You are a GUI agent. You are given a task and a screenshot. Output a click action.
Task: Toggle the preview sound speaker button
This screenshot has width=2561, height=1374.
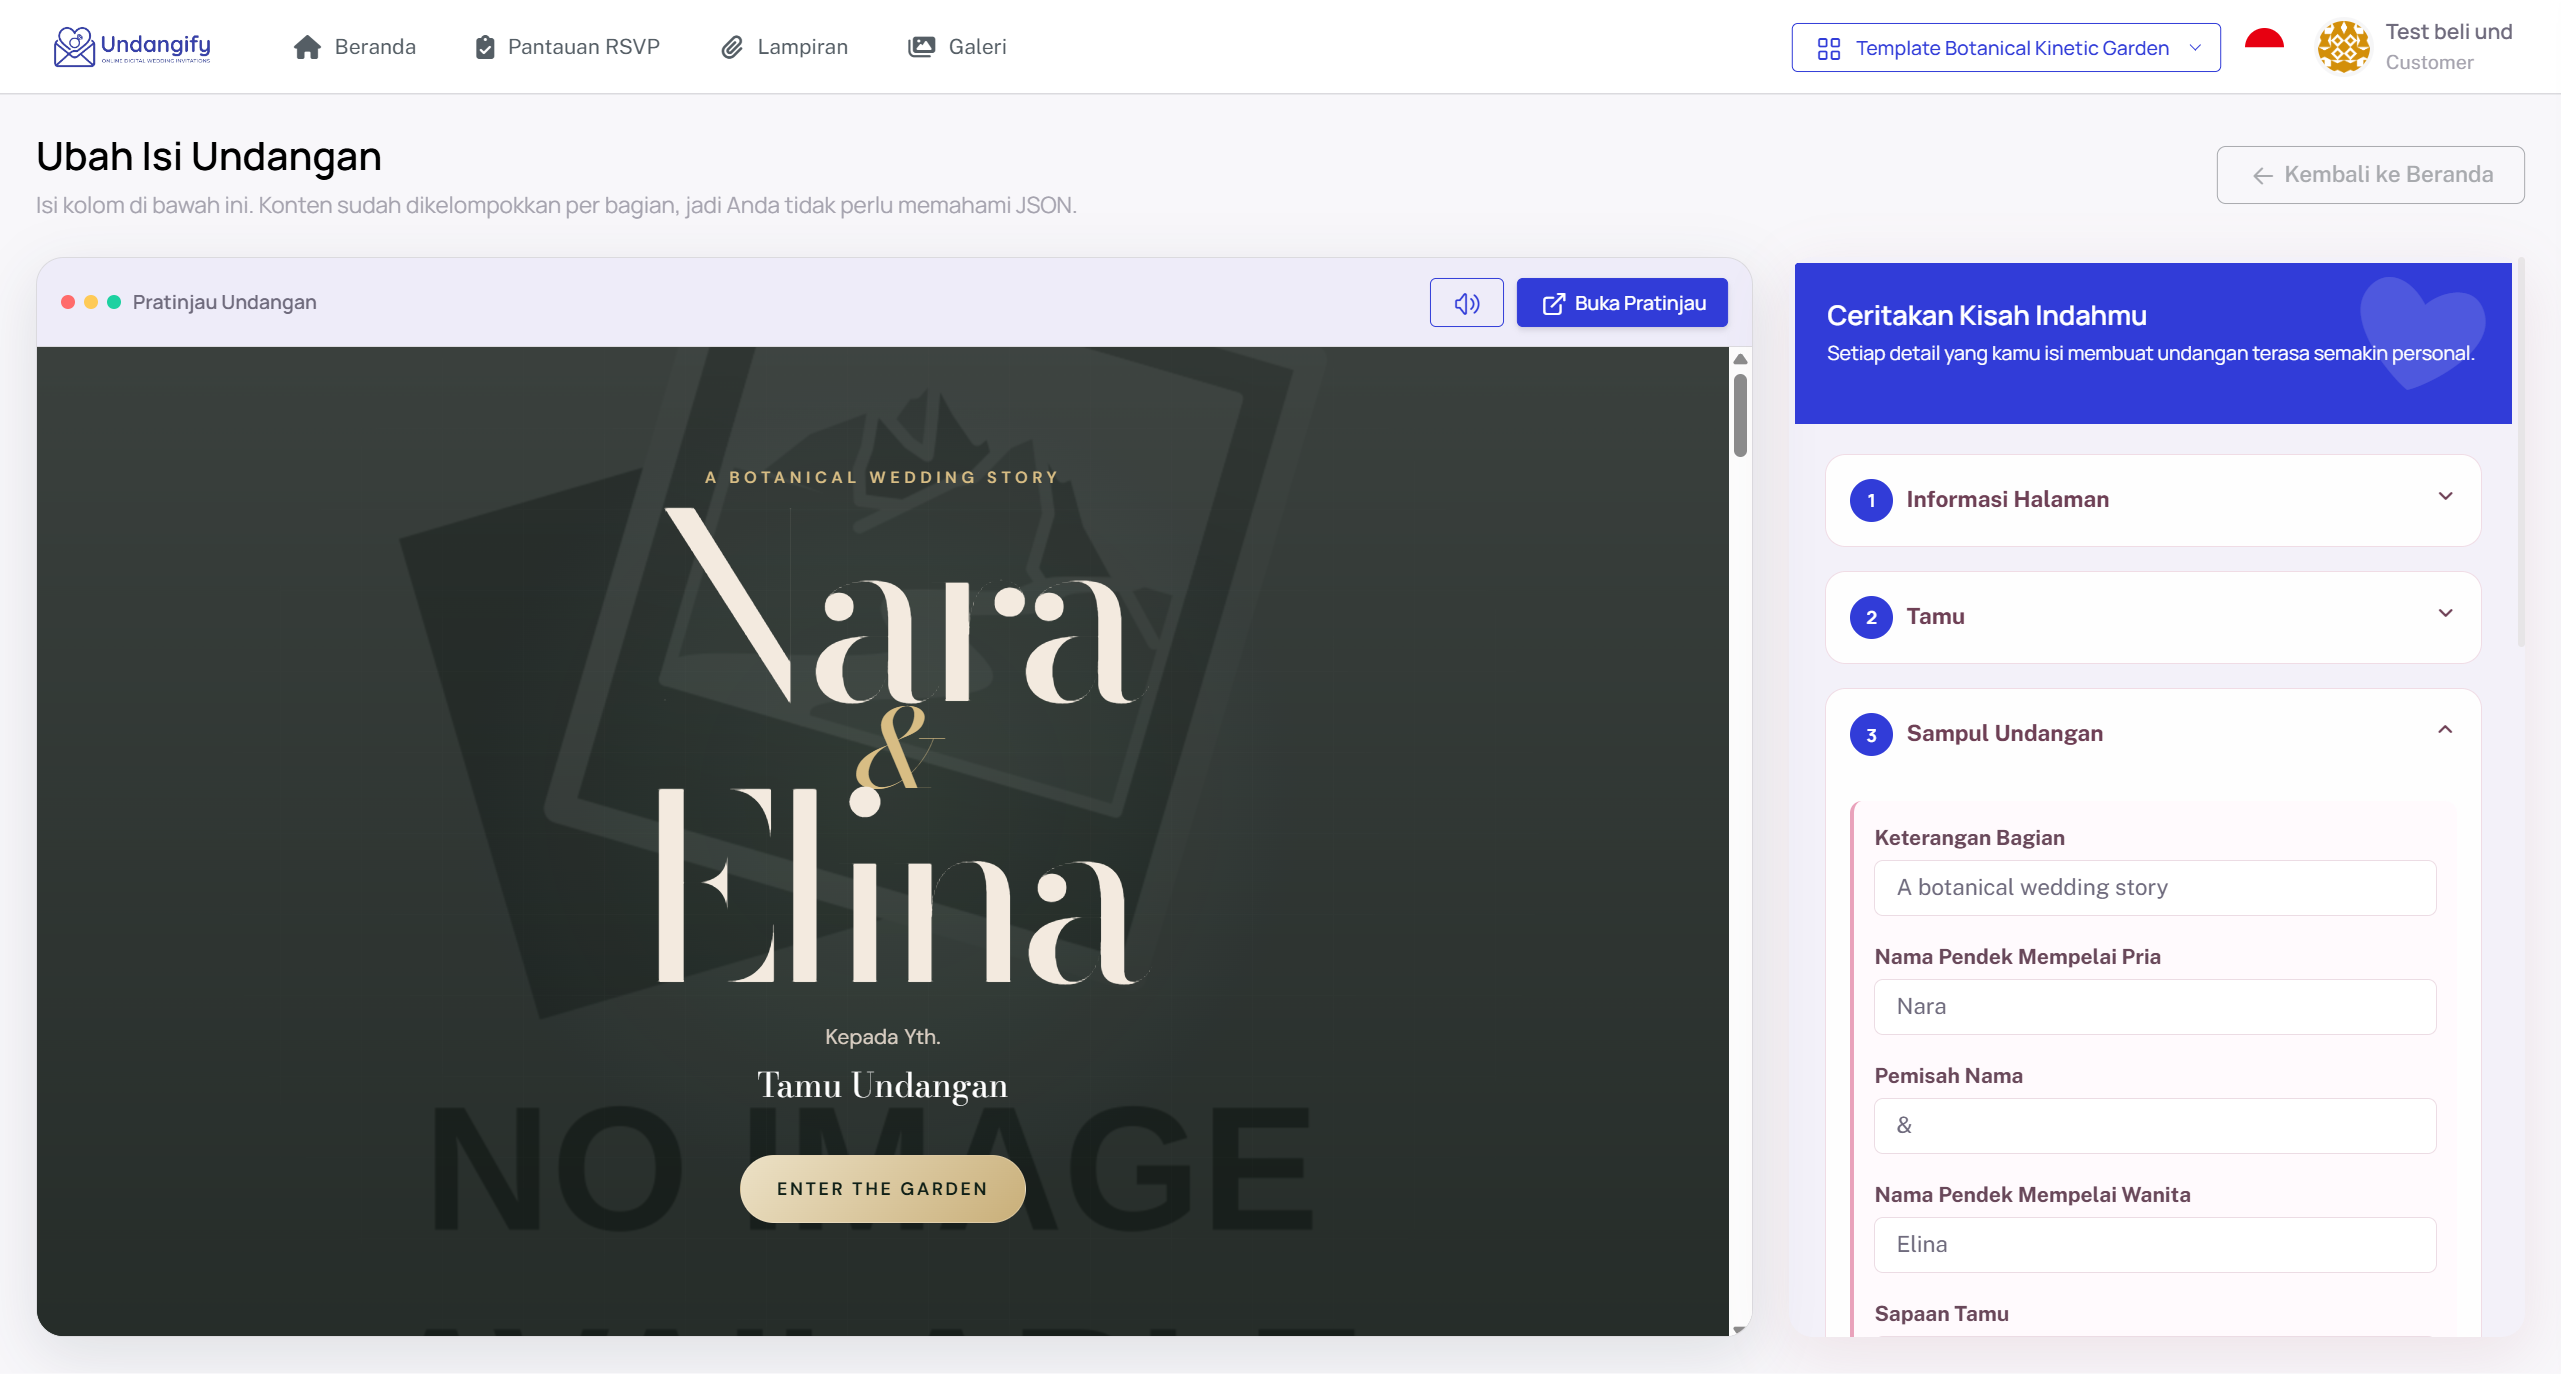tap(1466, 303)
